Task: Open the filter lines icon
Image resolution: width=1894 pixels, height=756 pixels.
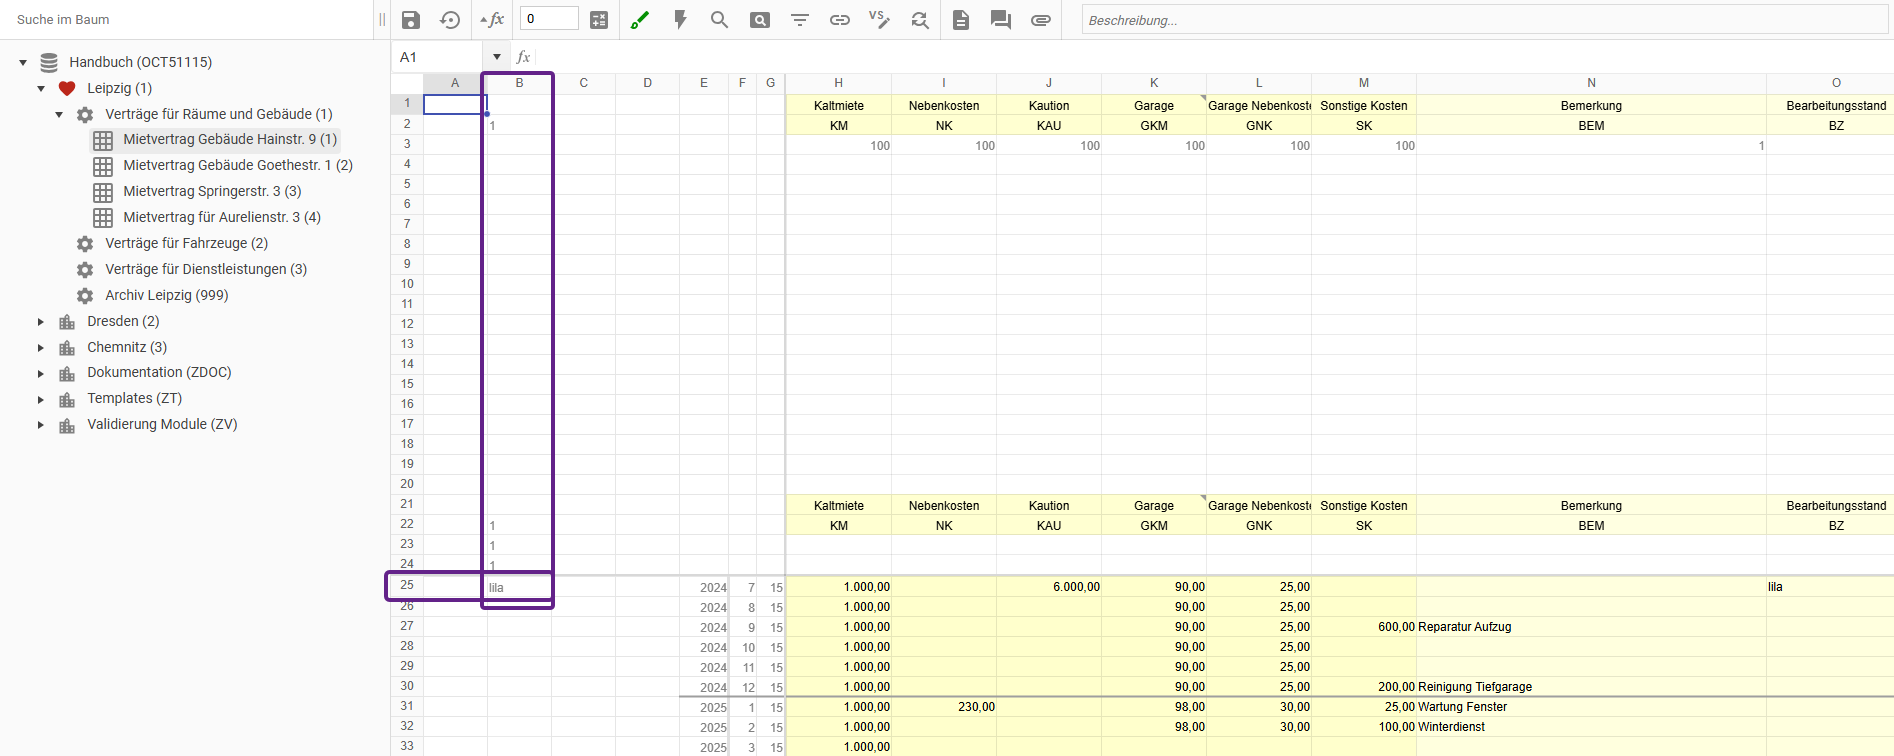Action: 800,20
